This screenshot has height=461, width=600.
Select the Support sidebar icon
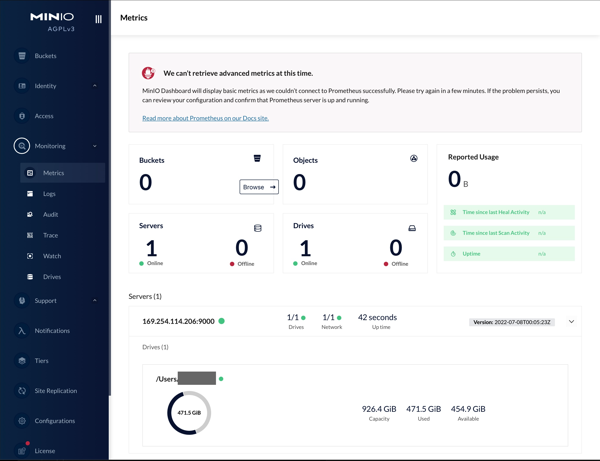[x=22, y=301]
